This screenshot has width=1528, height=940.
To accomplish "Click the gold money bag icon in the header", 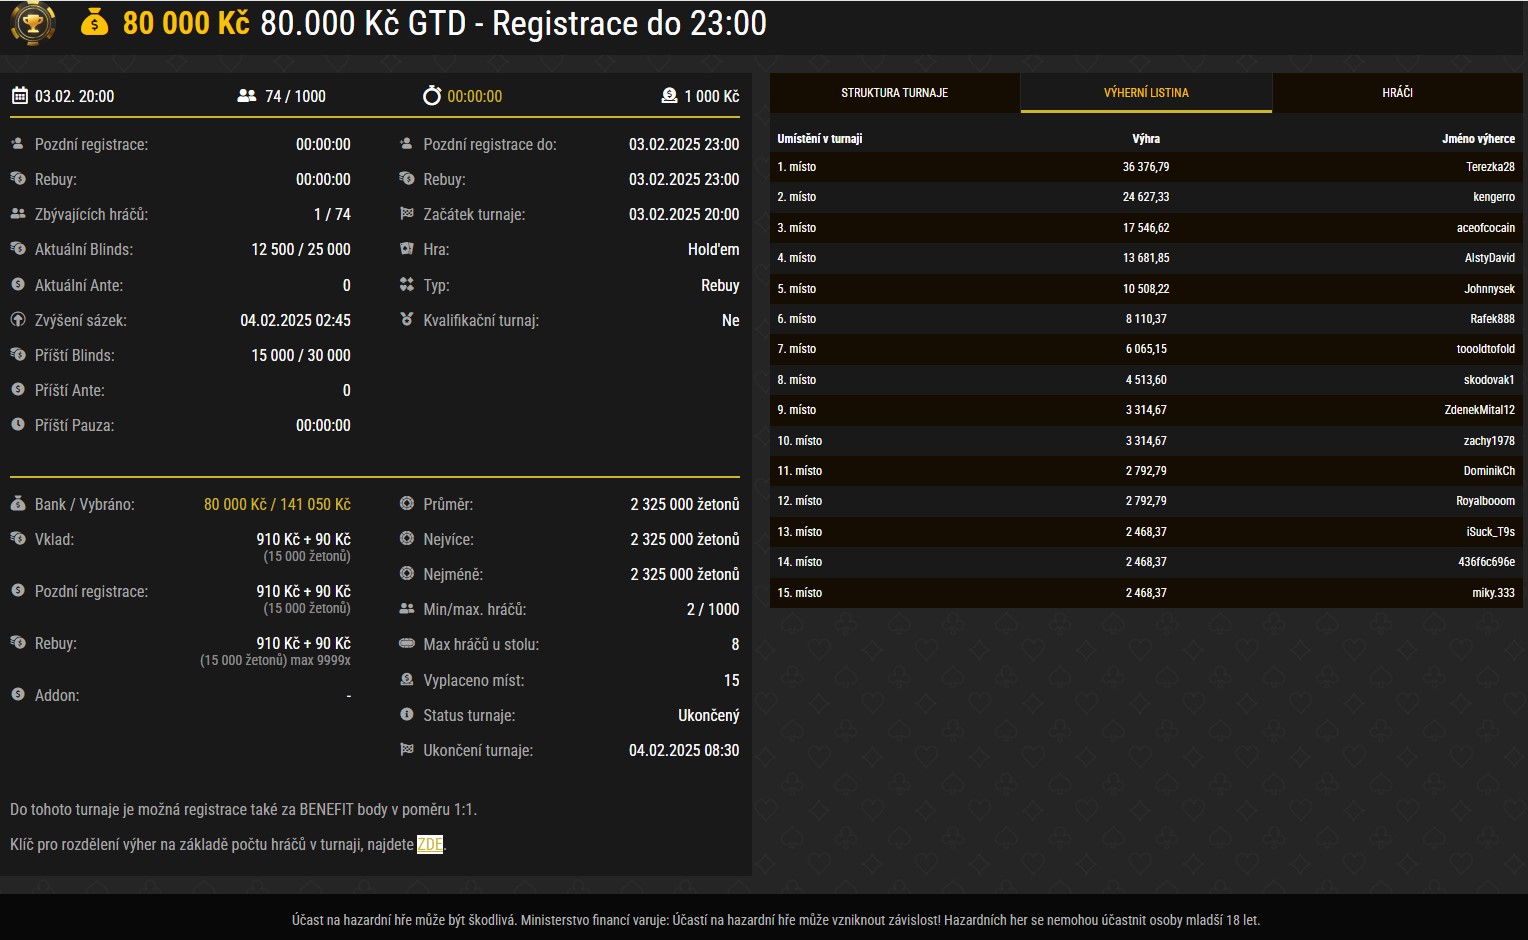I will tap(94, 22).
